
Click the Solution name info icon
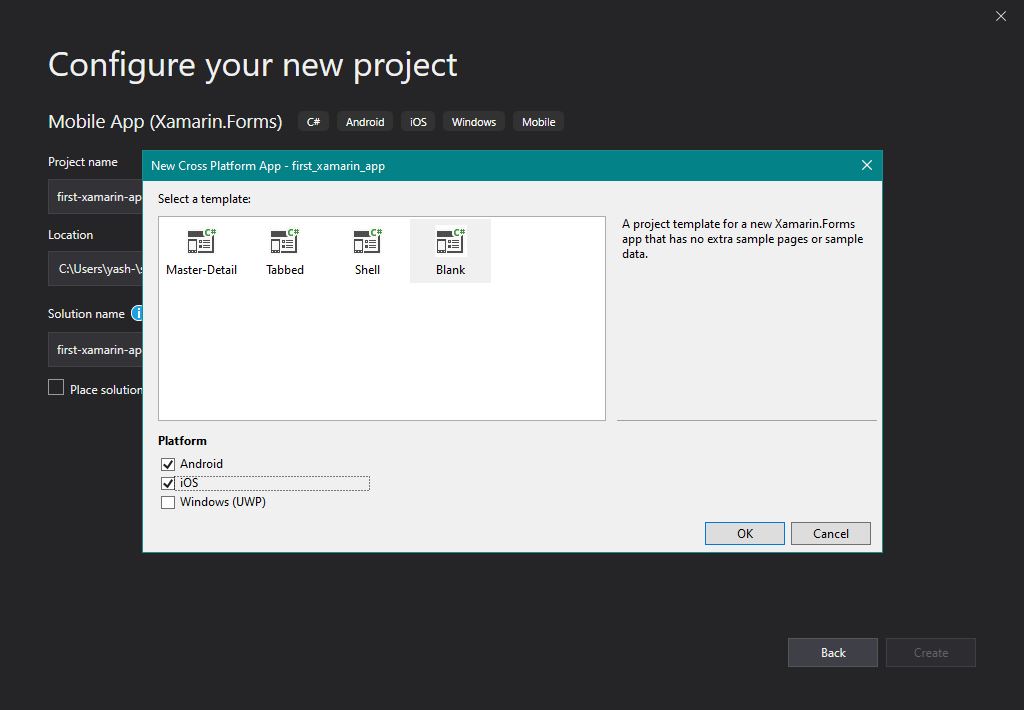137,314
